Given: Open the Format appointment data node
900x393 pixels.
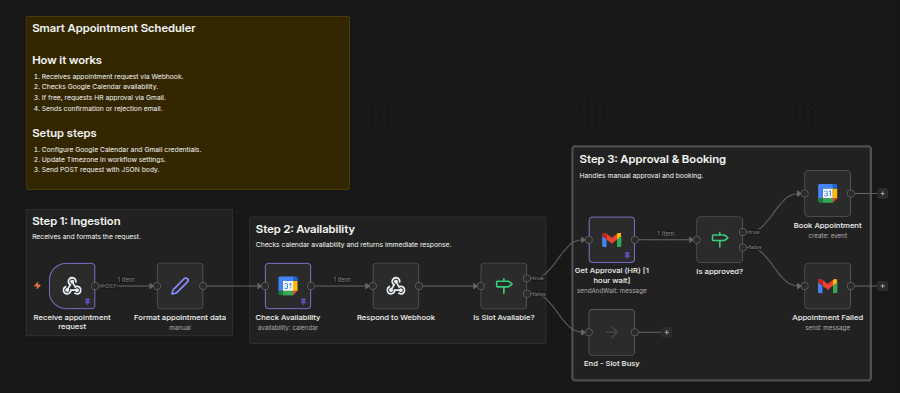Looking at the screenshot, I should (x=180, y=286).
